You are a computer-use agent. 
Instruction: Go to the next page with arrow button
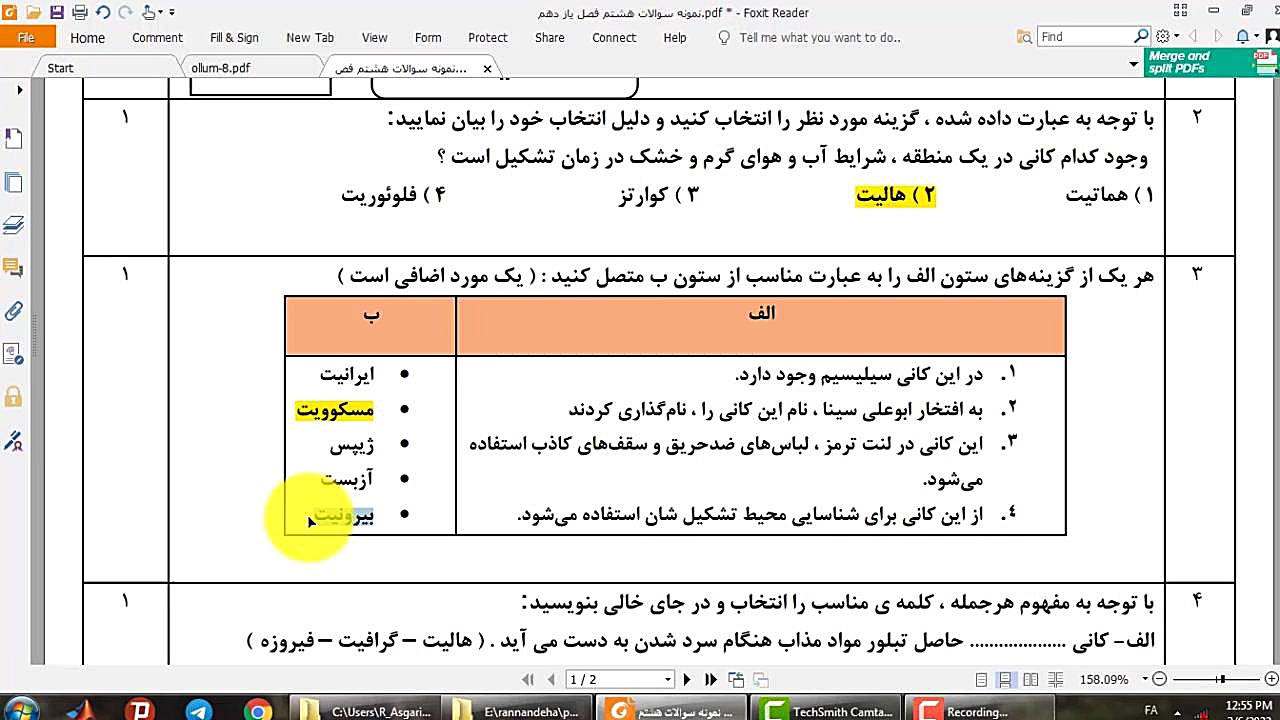point(687,678)
